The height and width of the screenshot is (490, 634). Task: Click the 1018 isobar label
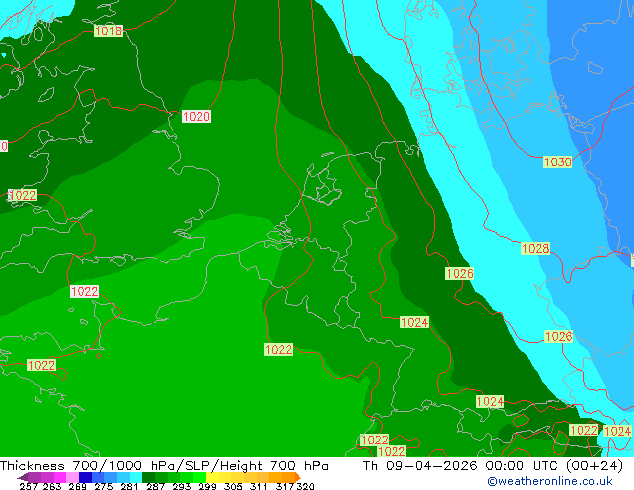pos(108,31)
